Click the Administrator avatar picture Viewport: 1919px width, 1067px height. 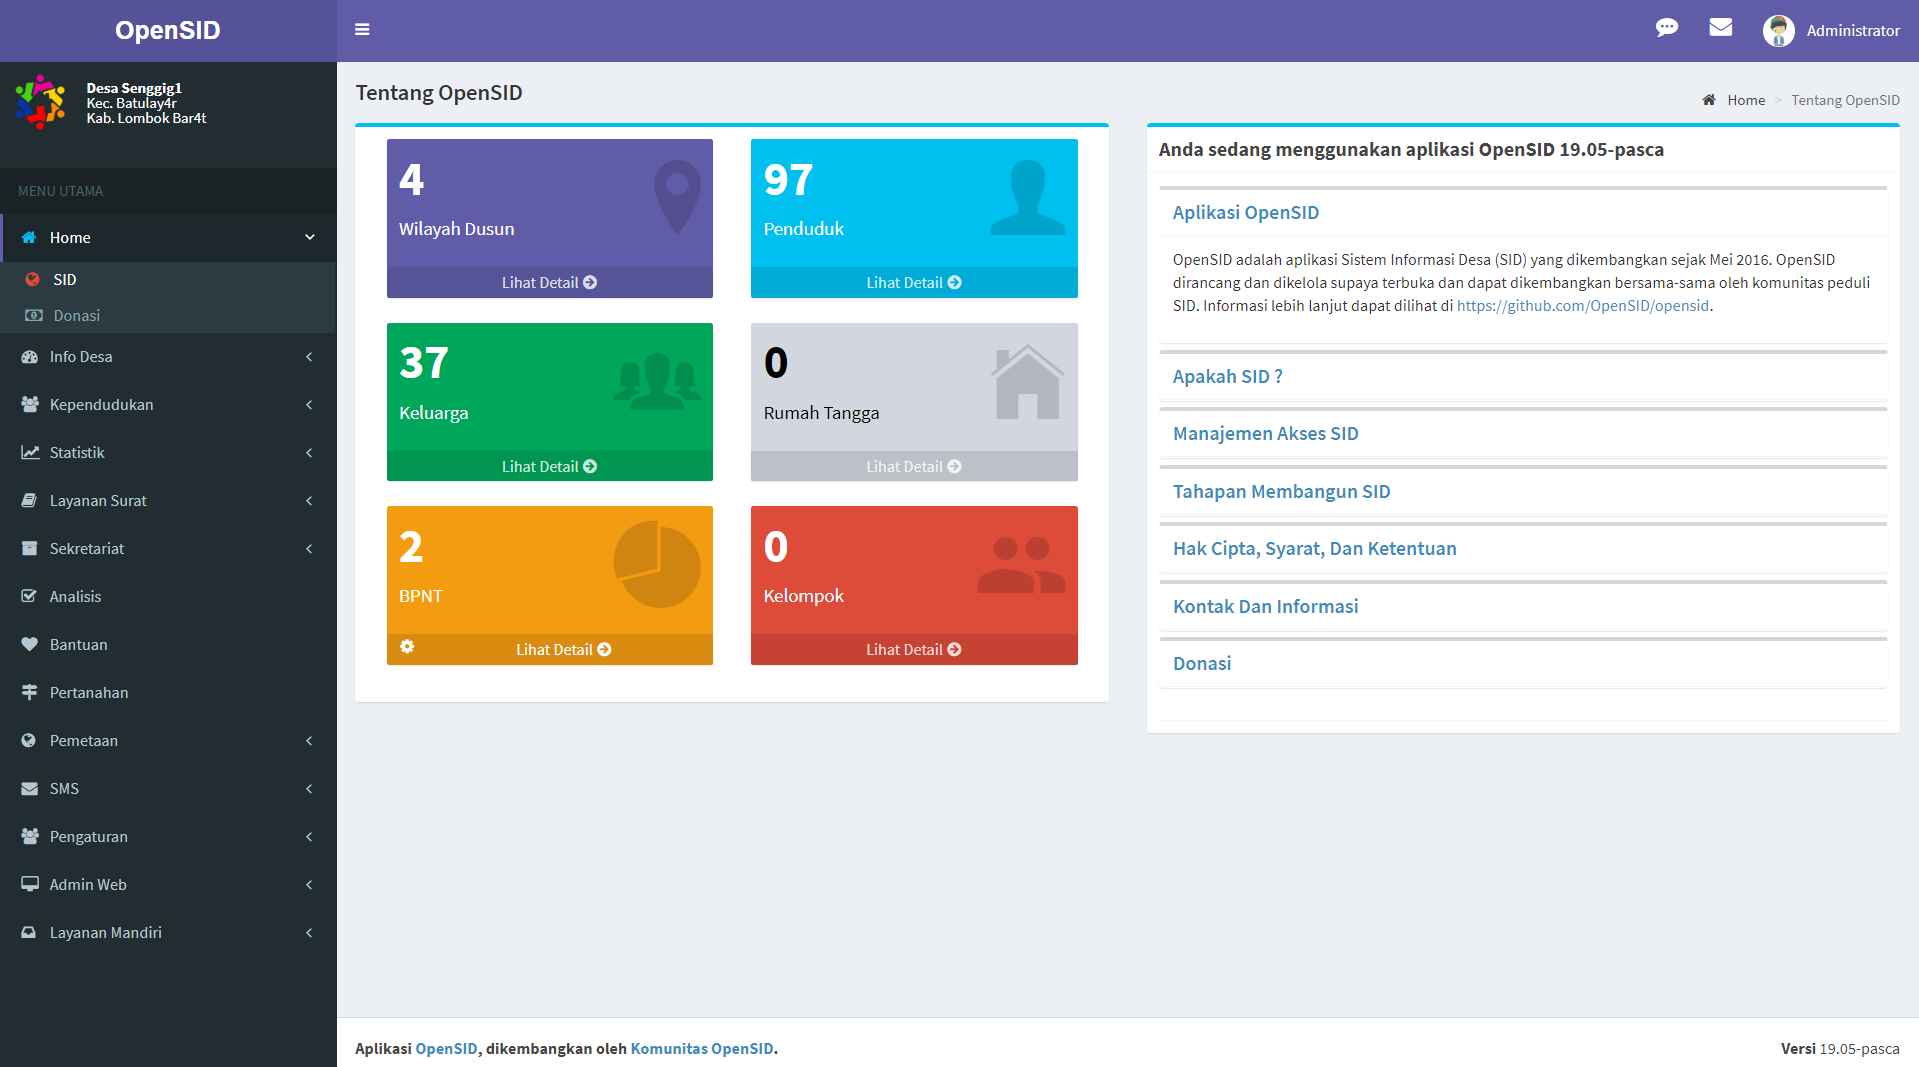(x=1778, y=31)
